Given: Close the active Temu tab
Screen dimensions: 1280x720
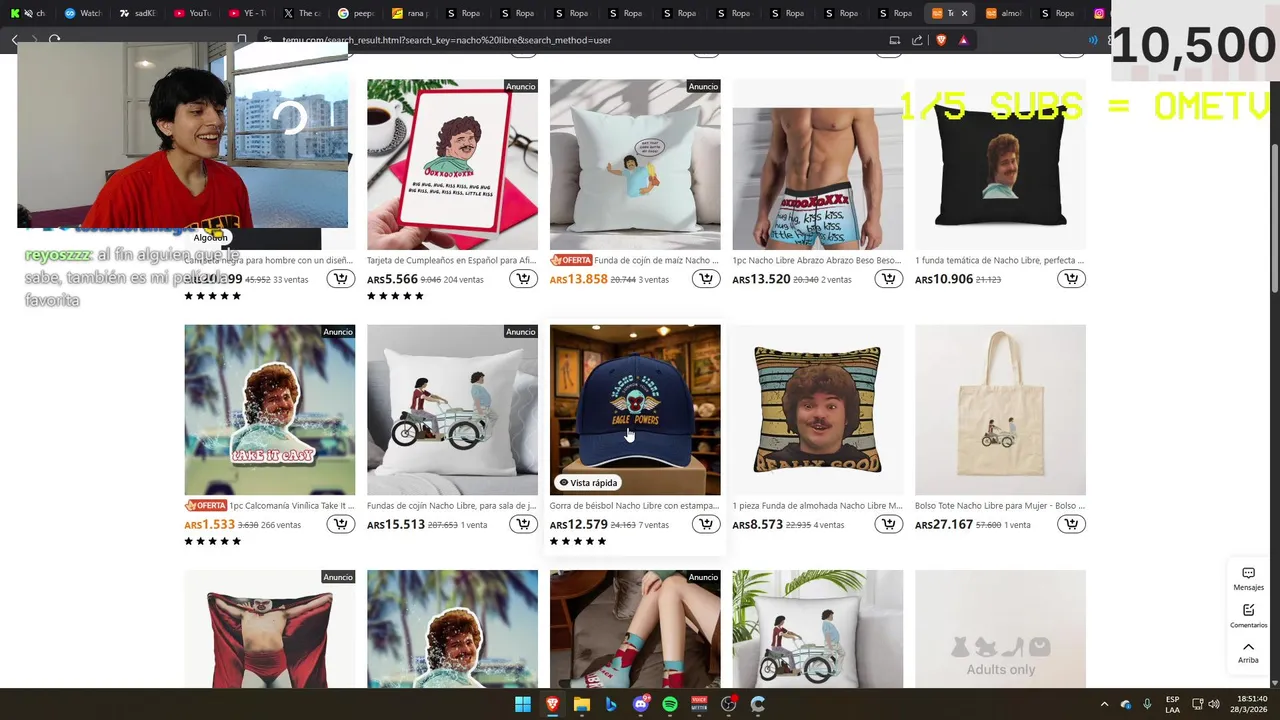Looking at the screenshot, I should pyautogui.click(x=964, y=13).
